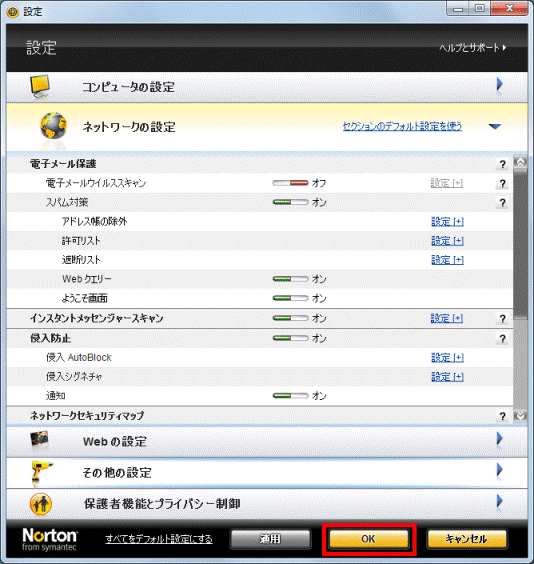
Task: Click the 電子メール保護 heading text
Action: pos(63,164)
